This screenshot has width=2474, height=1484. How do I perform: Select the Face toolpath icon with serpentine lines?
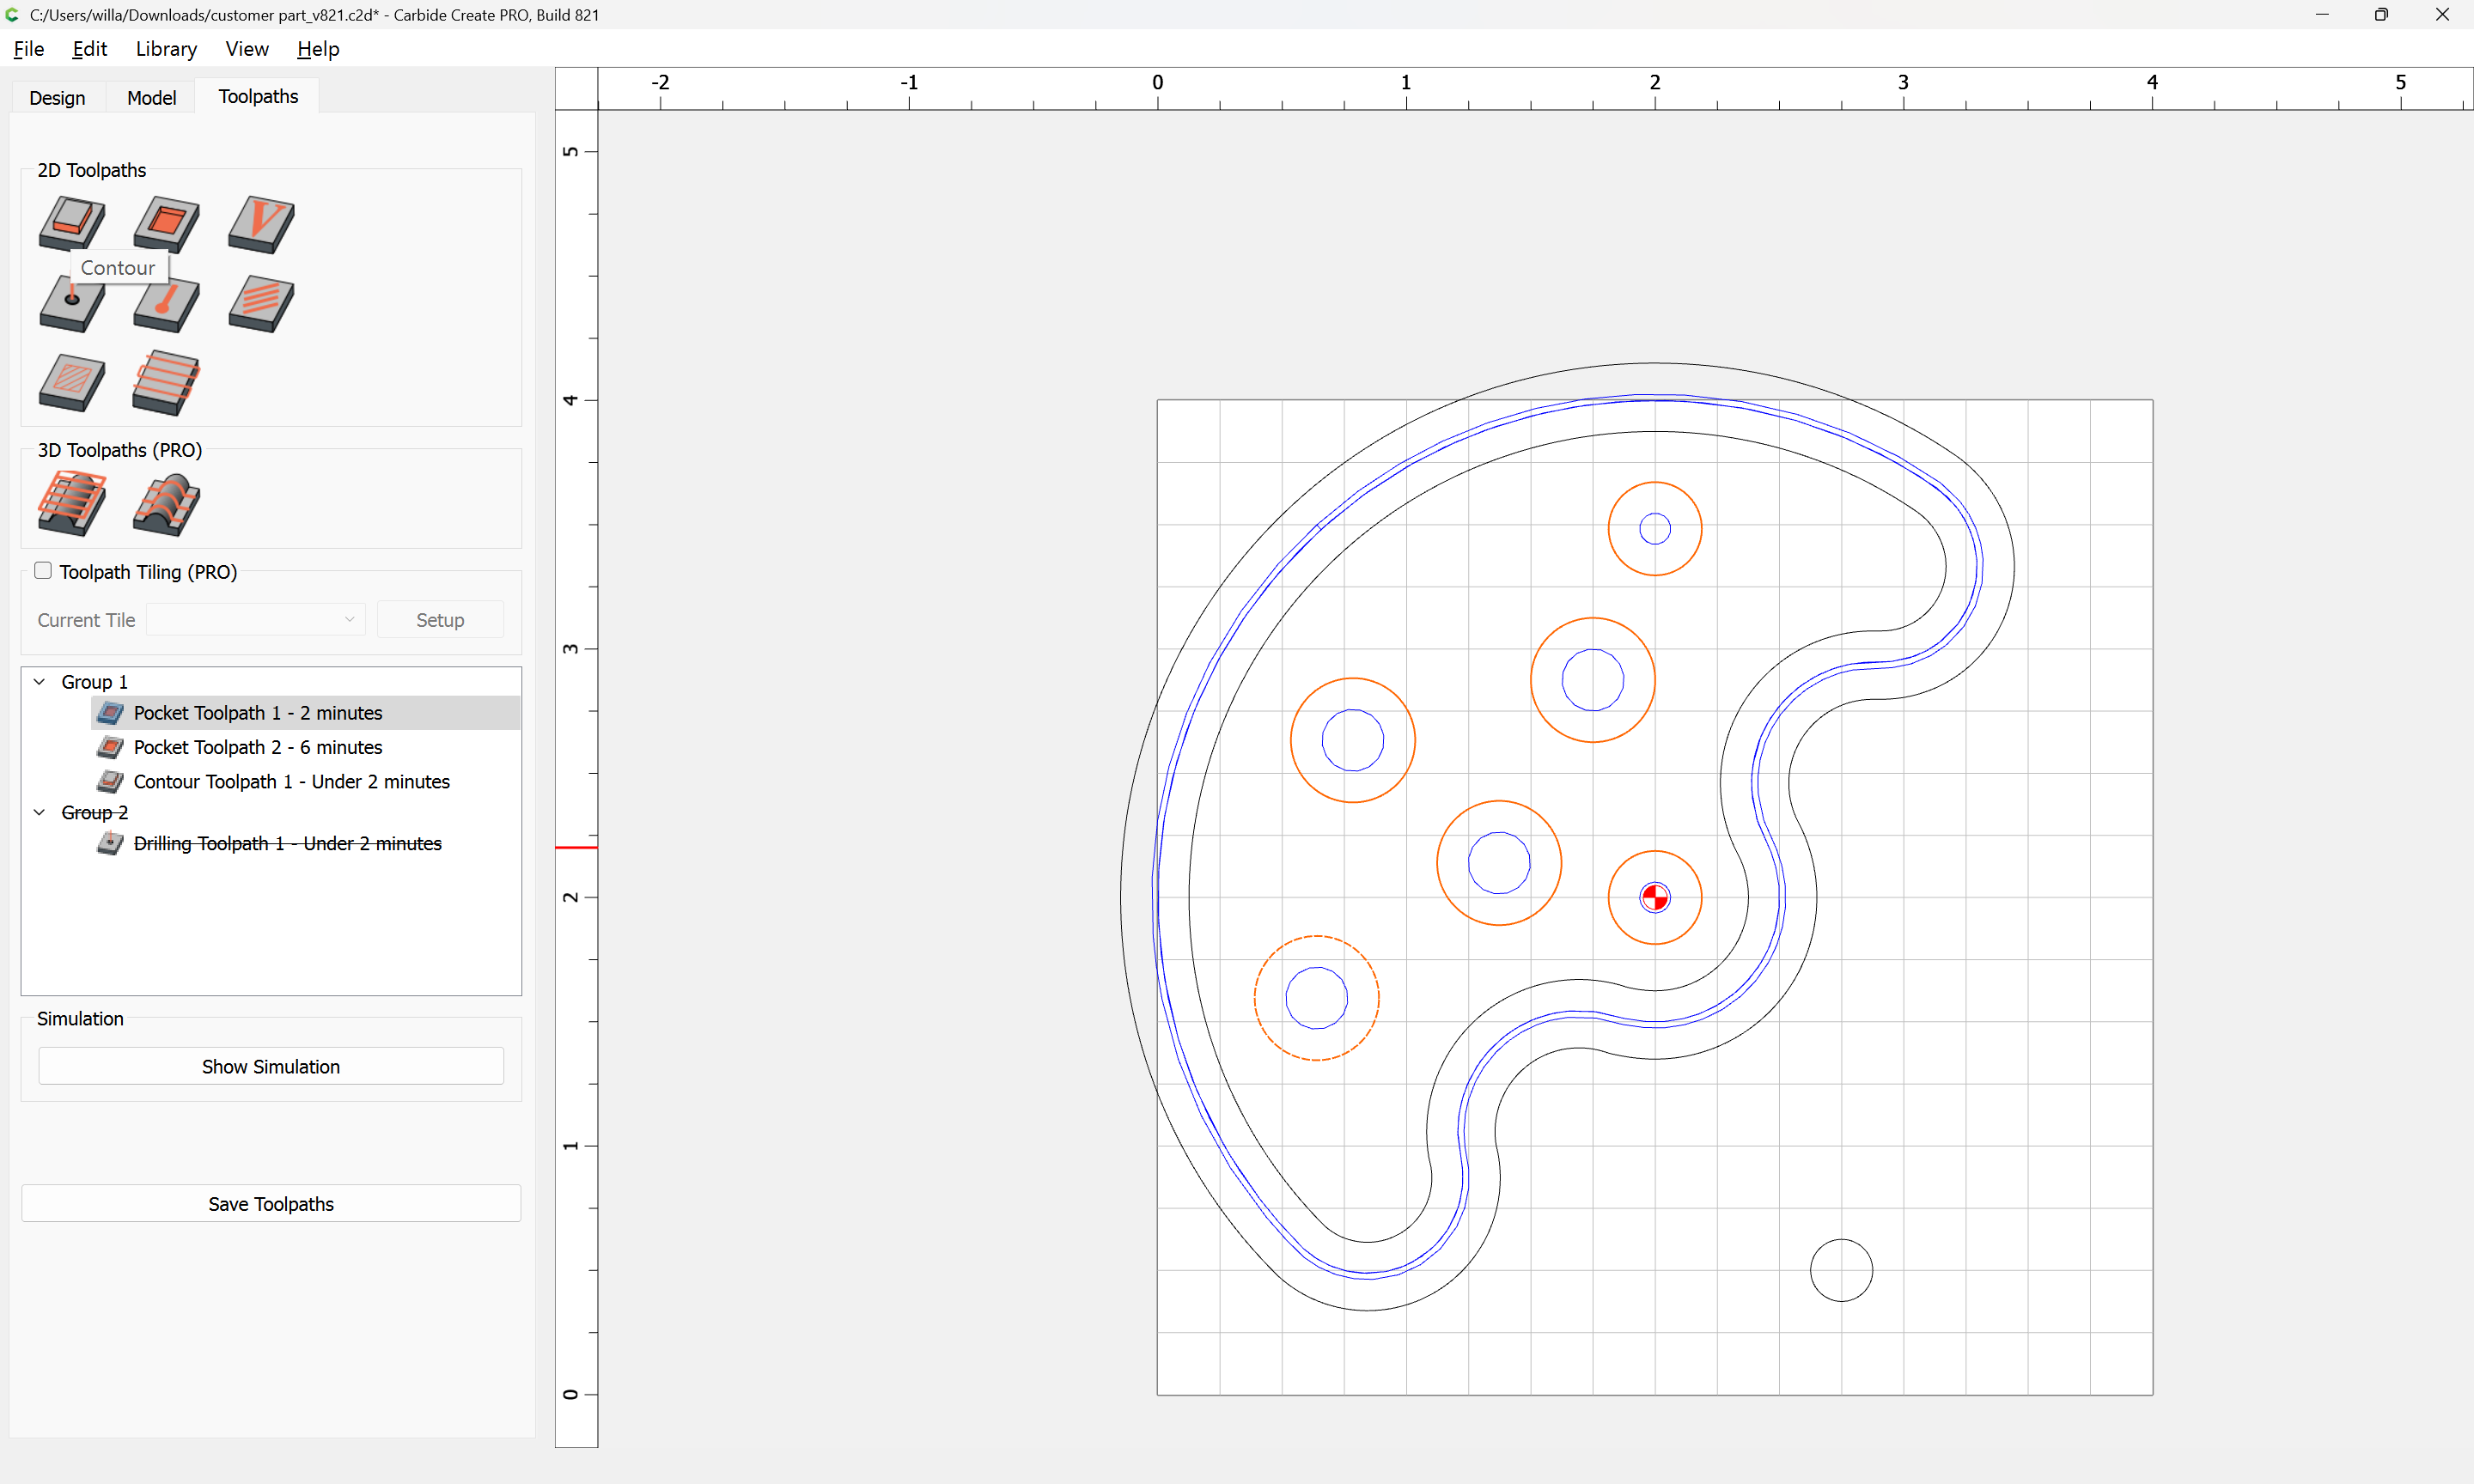point(166,382)
